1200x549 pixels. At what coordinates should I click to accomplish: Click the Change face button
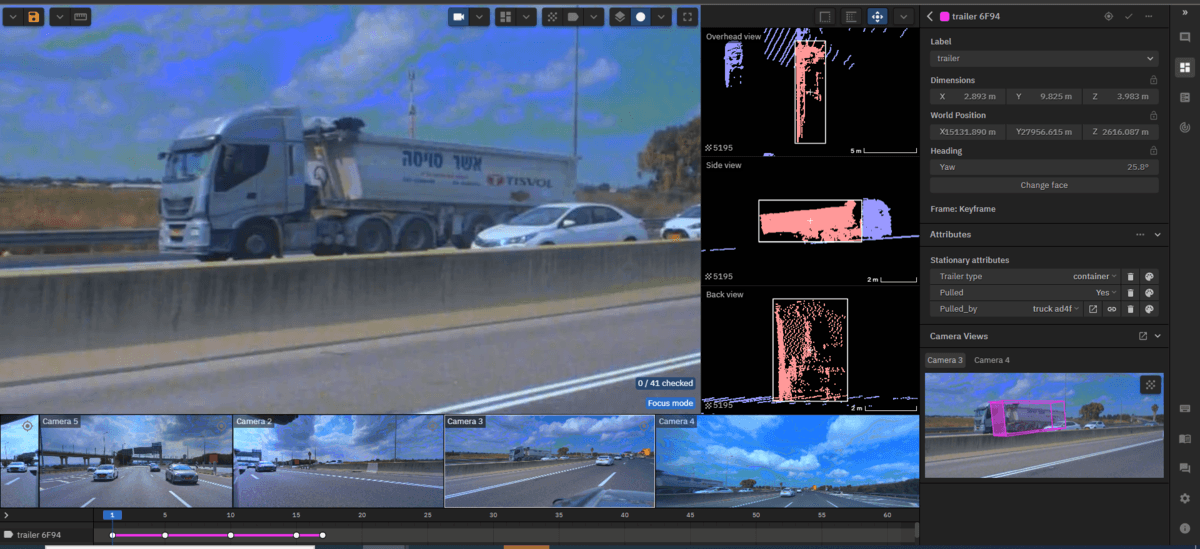pyautogui.click(x=1044, y=185)
